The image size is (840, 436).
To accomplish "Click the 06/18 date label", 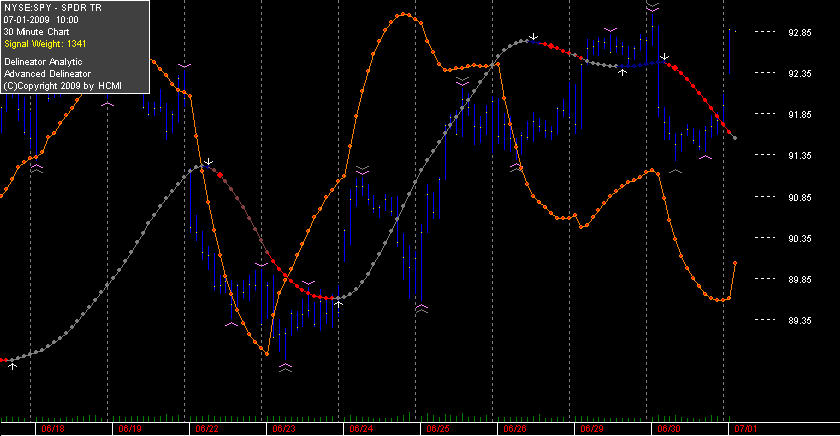I will coord(52,429).
